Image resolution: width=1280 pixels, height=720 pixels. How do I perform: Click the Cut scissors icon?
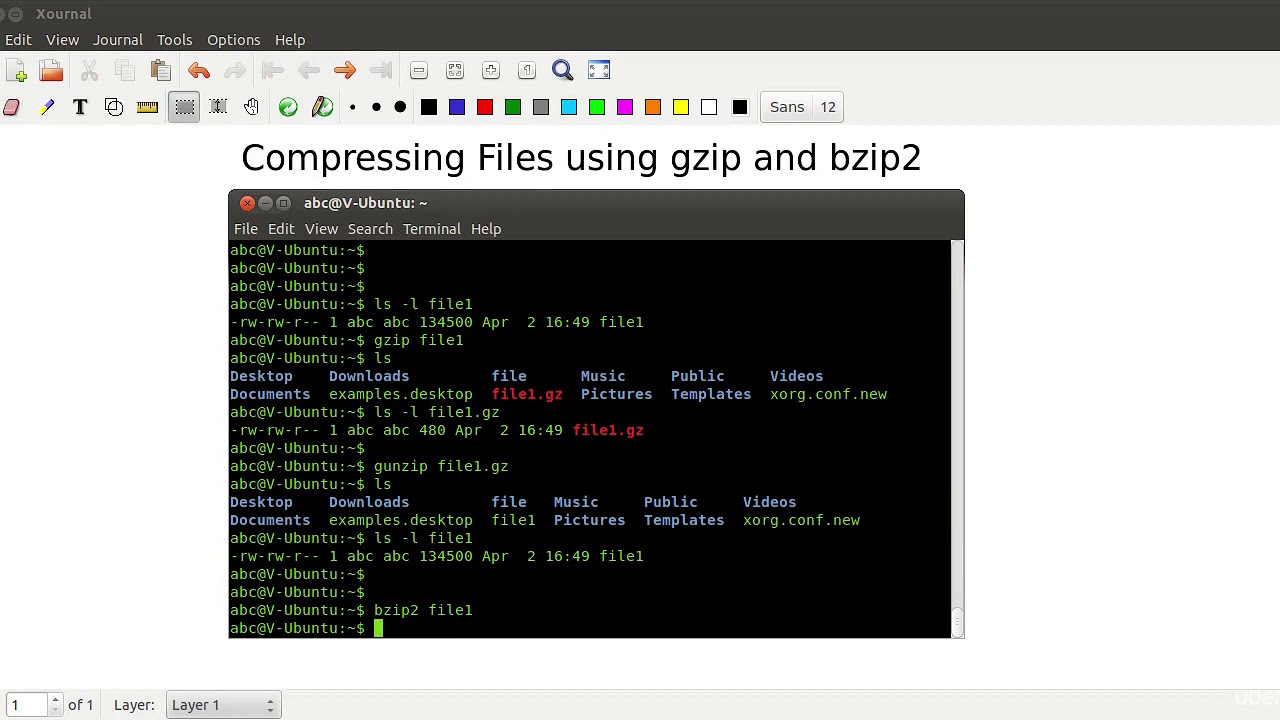[89, 70]
